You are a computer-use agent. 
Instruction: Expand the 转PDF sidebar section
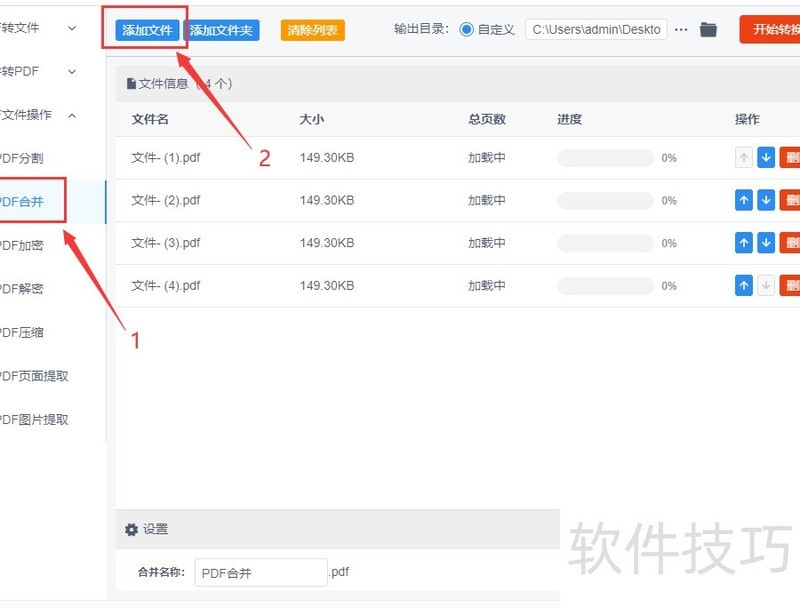point(72,71)
